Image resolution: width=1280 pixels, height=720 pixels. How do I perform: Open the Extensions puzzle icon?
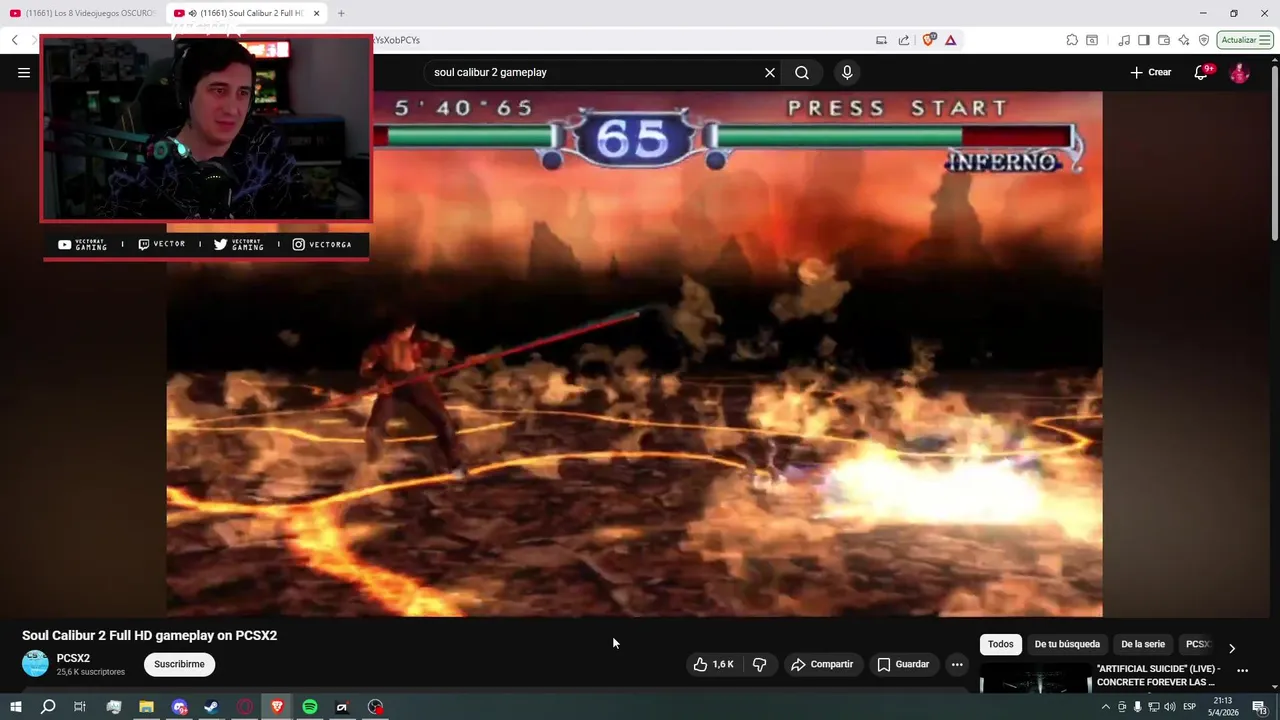pos(1072,40)
